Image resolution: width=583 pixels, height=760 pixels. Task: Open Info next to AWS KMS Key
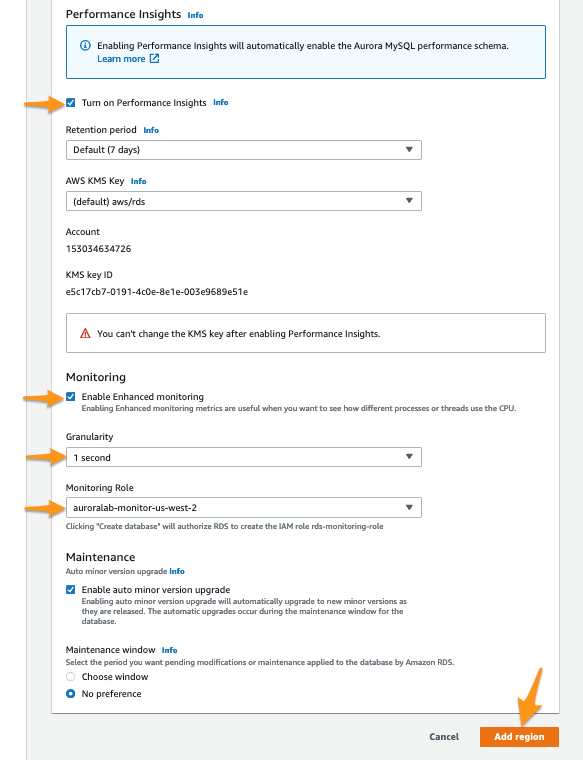pyautogui.click(x=139, y=181)
